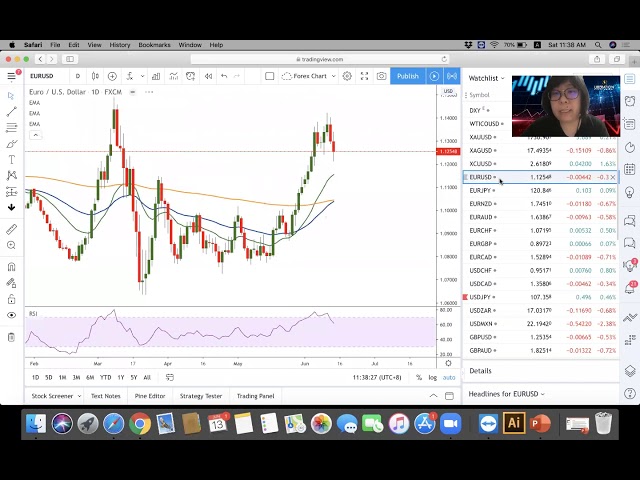Open the Pine Editor tab
640x480 pixels.
click(x=150, y=396)
